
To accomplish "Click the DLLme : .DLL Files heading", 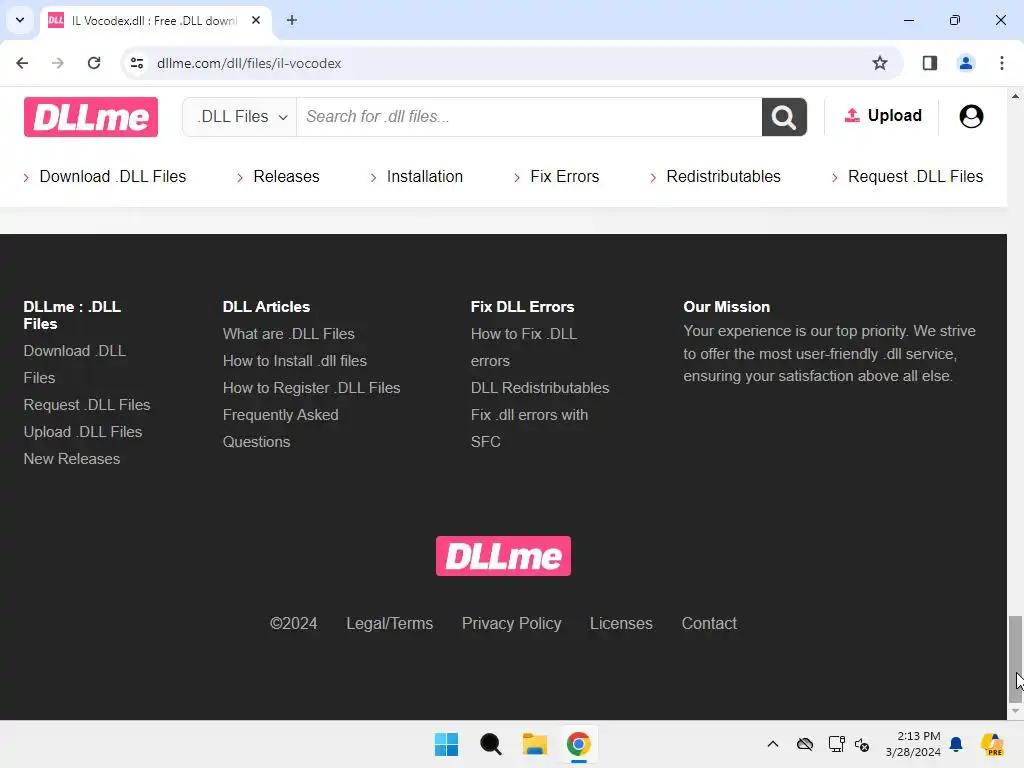I will (72, 315).
